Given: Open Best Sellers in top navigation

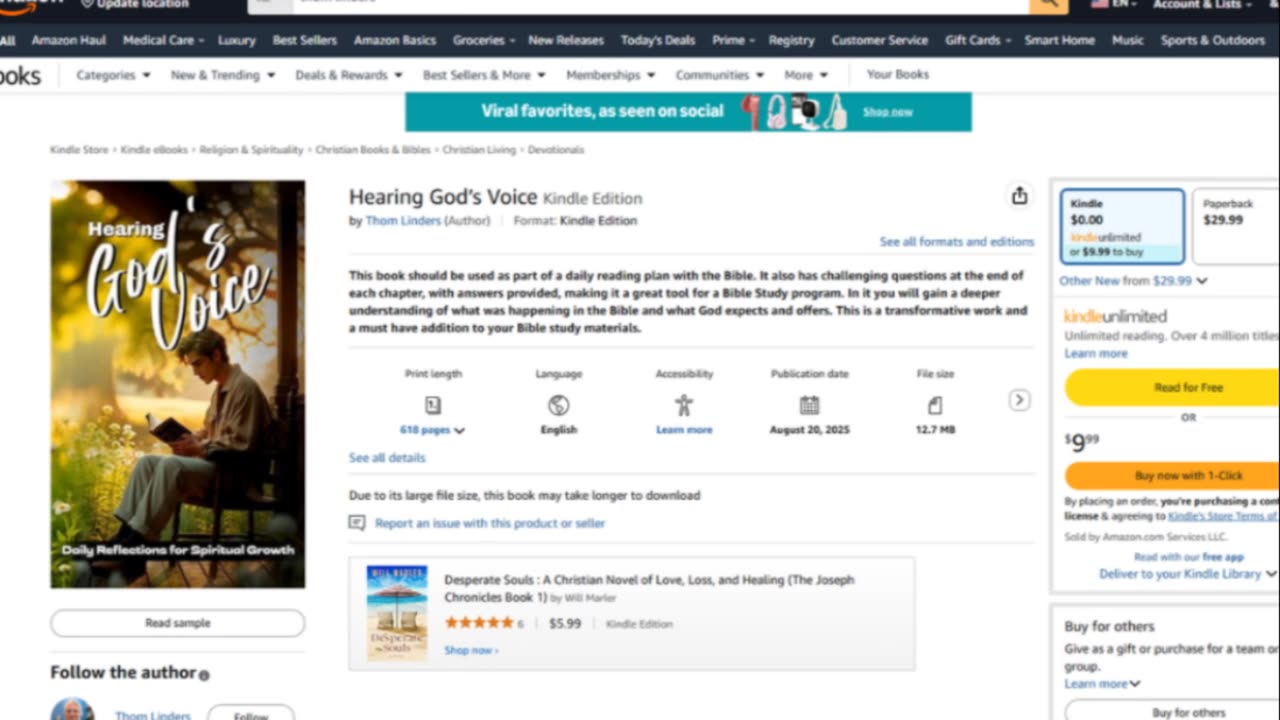Looking at the screenshot, I should click(x=304, y=40).
